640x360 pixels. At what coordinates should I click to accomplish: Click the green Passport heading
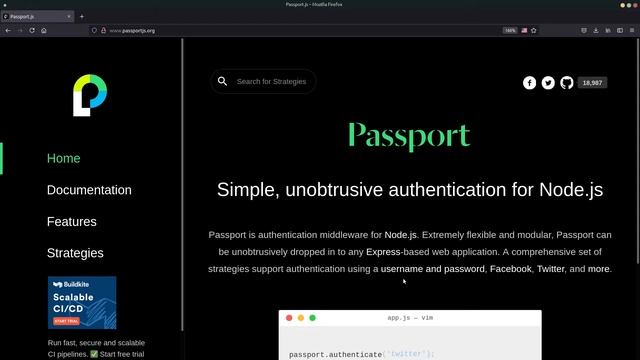pyautogui.click(x=409, y=136)
